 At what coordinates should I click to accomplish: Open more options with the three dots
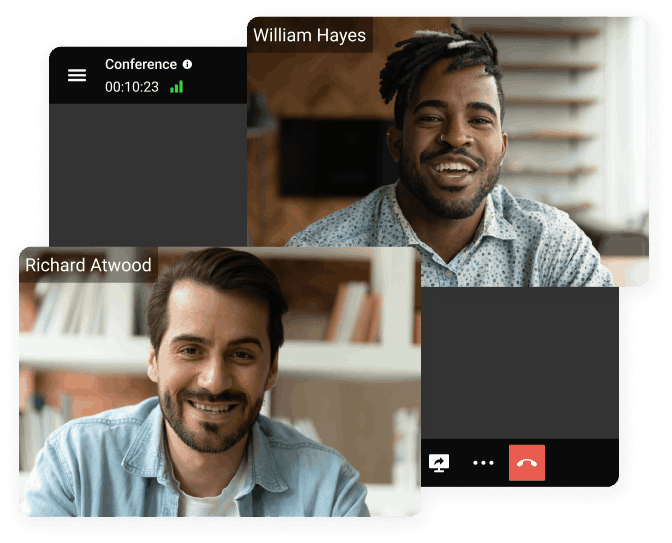[x=483, y=463]
